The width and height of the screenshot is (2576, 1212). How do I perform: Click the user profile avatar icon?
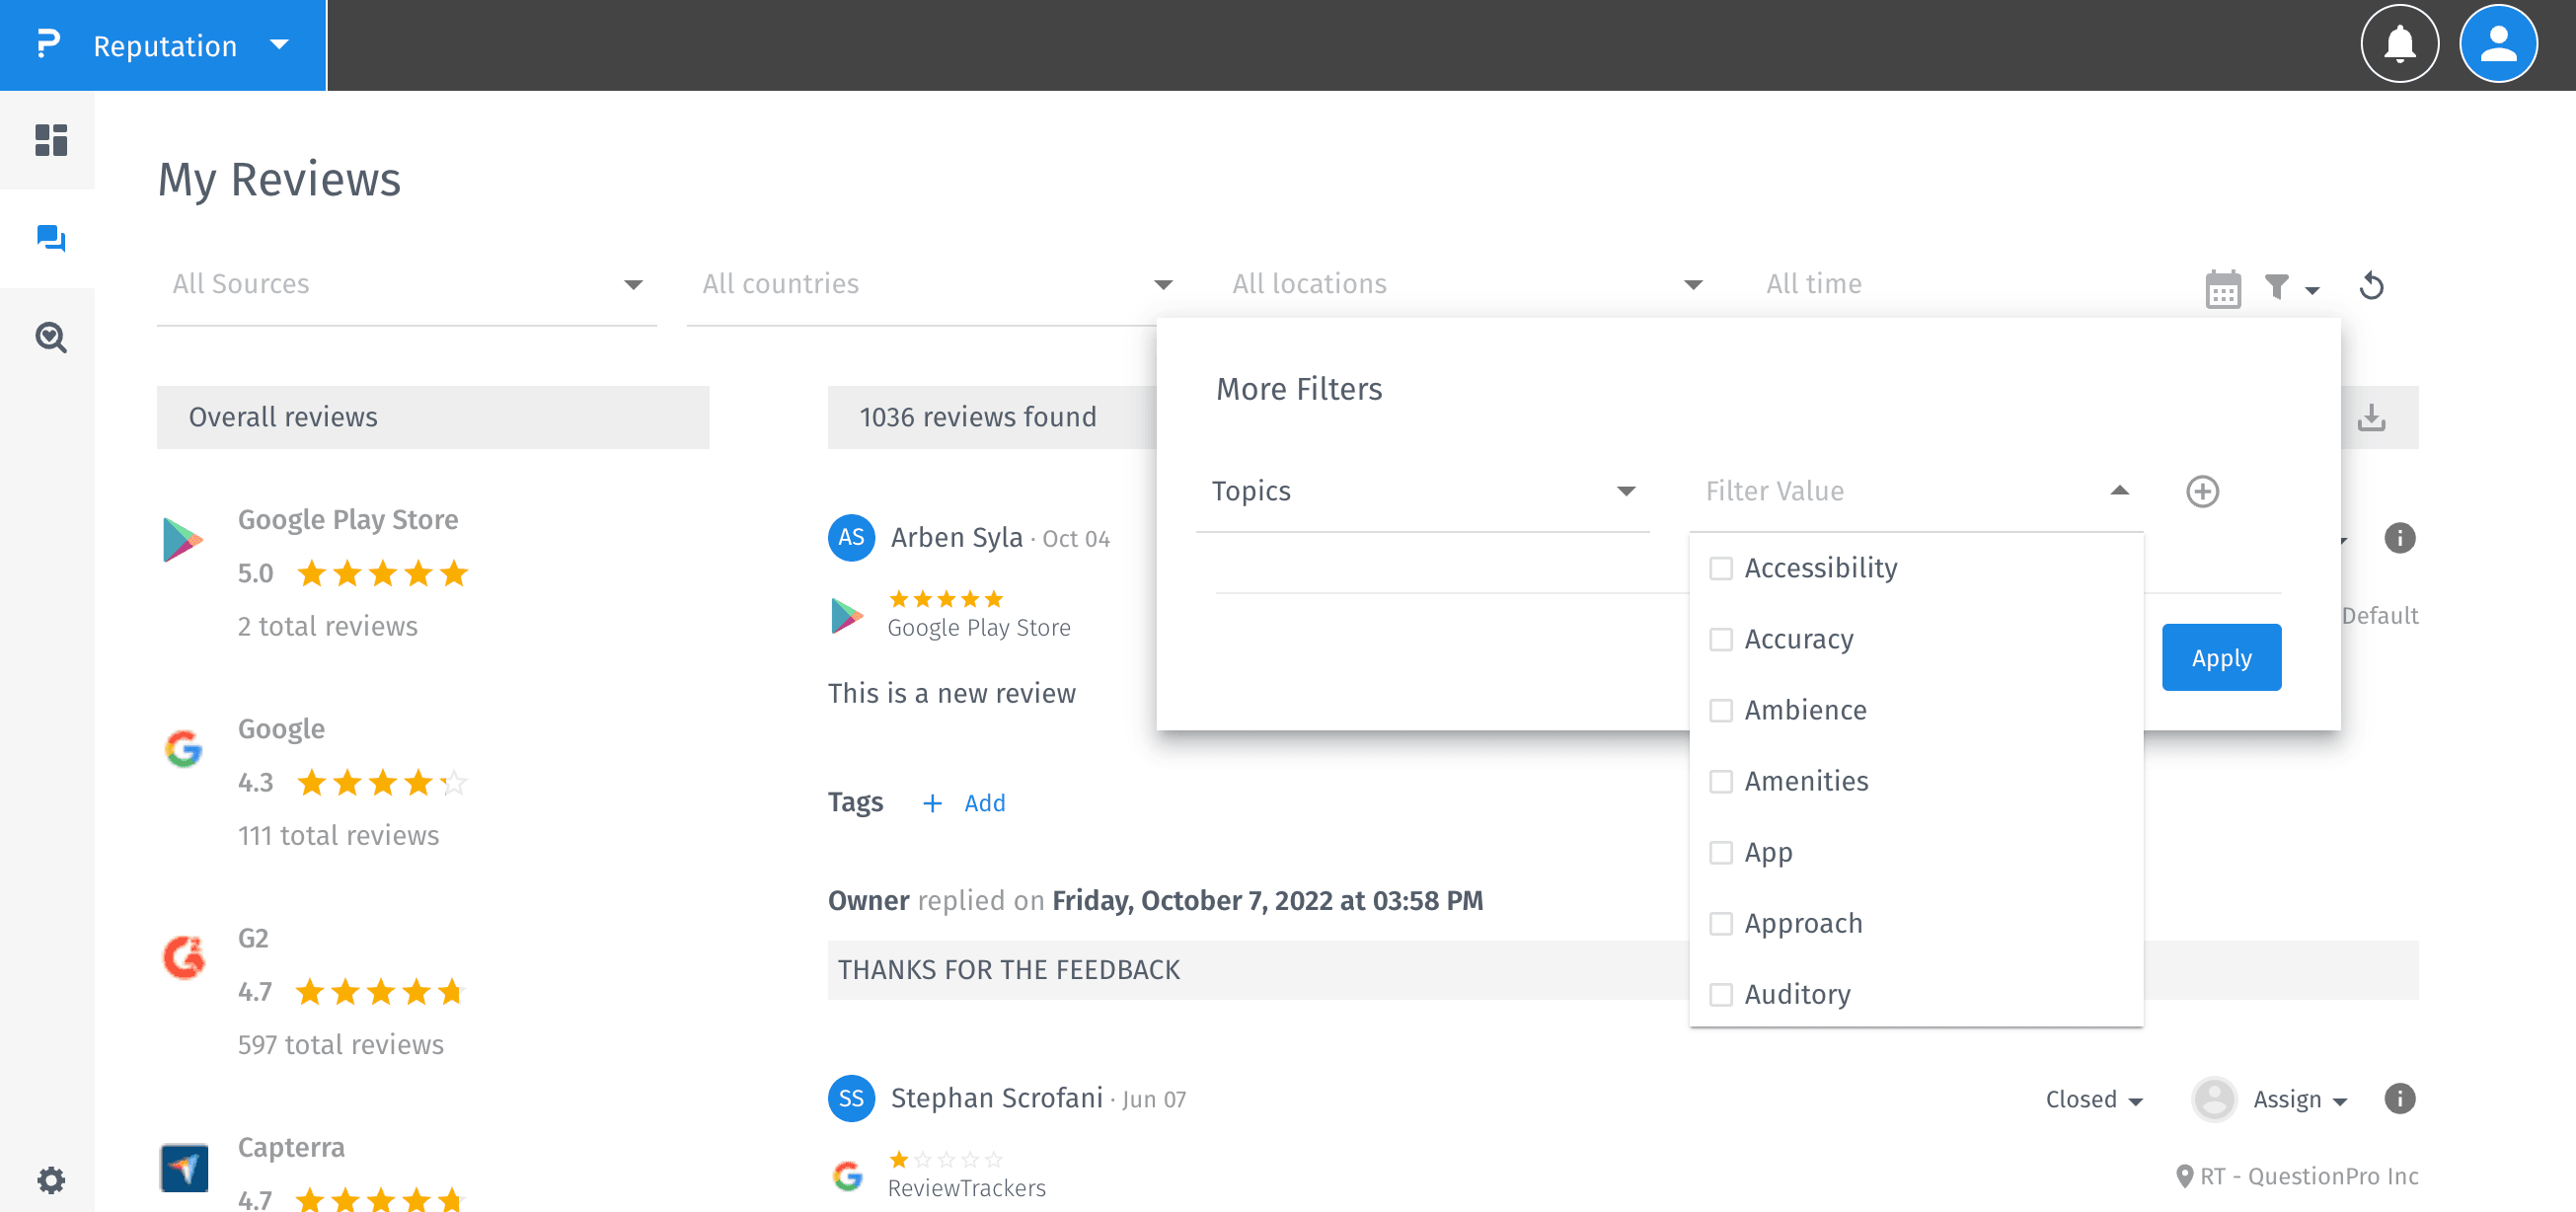tap(2497, 44)
